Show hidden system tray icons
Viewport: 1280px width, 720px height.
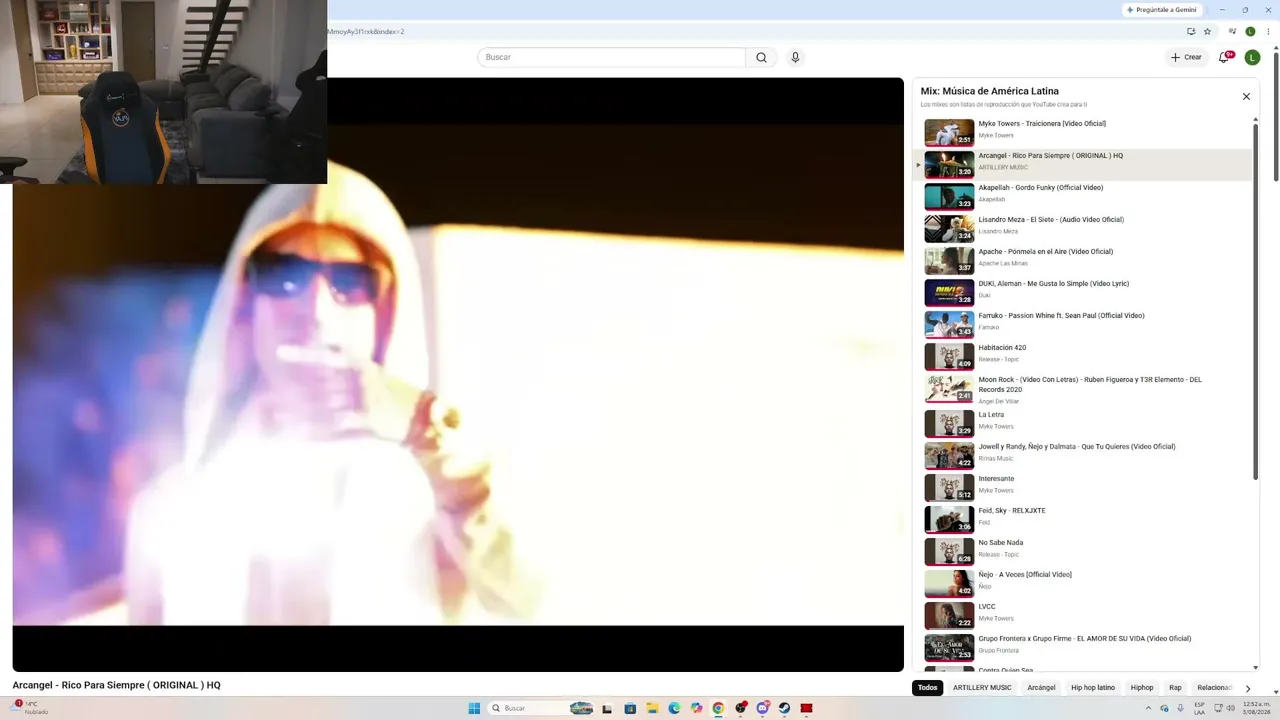coord(1149,708)
